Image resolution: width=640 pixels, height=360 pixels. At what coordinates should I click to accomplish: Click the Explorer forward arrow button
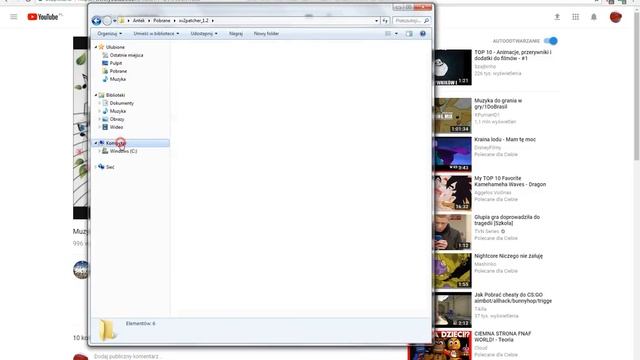coord(107,20)
